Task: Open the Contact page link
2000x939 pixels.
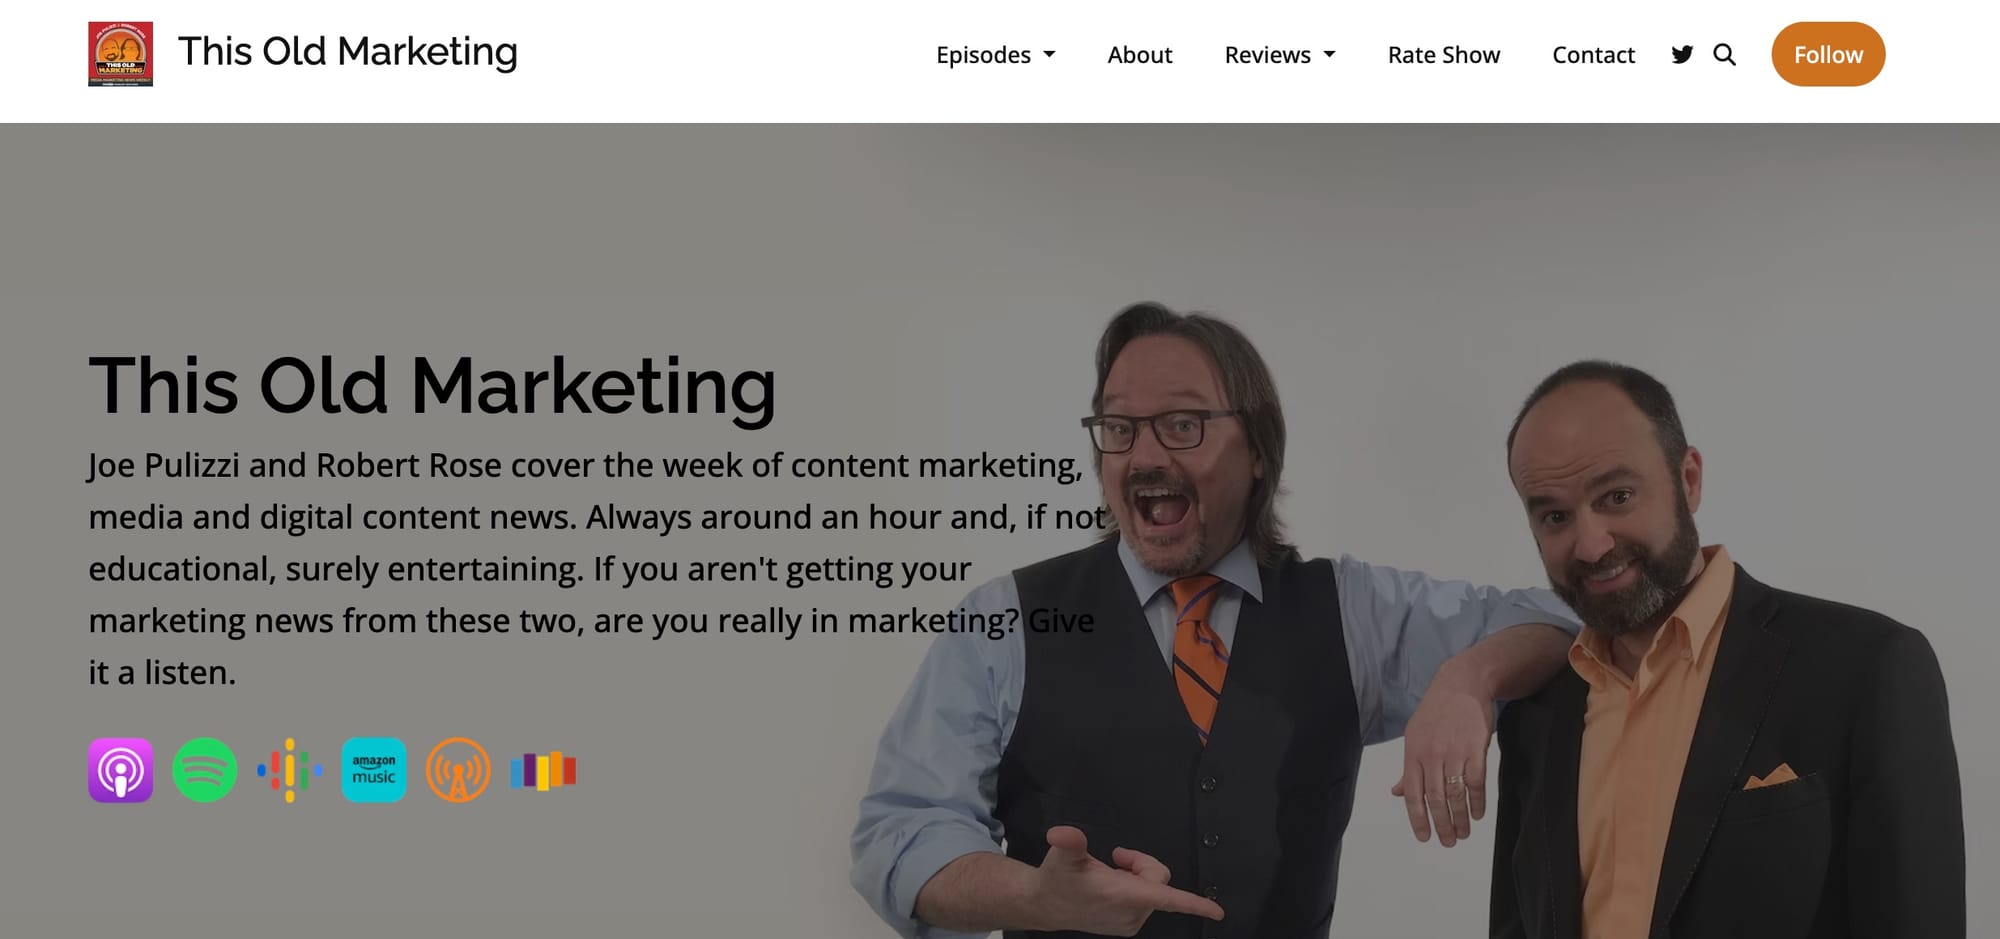Action: [x=1594, y=55]
